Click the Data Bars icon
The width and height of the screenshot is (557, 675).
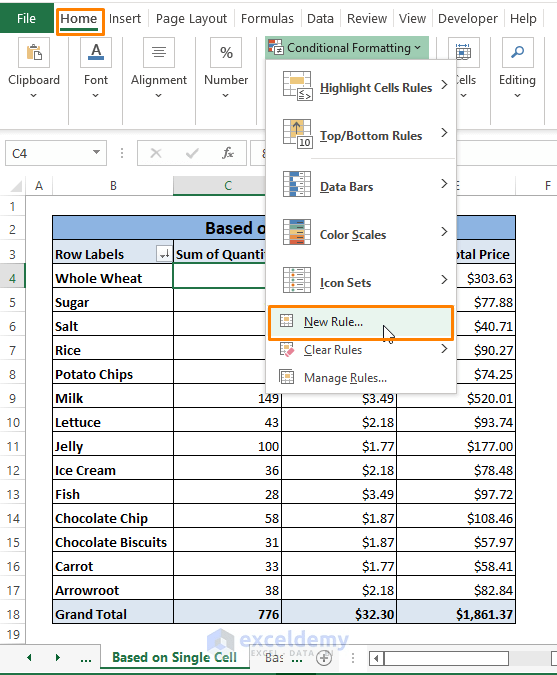coord(297,184)
